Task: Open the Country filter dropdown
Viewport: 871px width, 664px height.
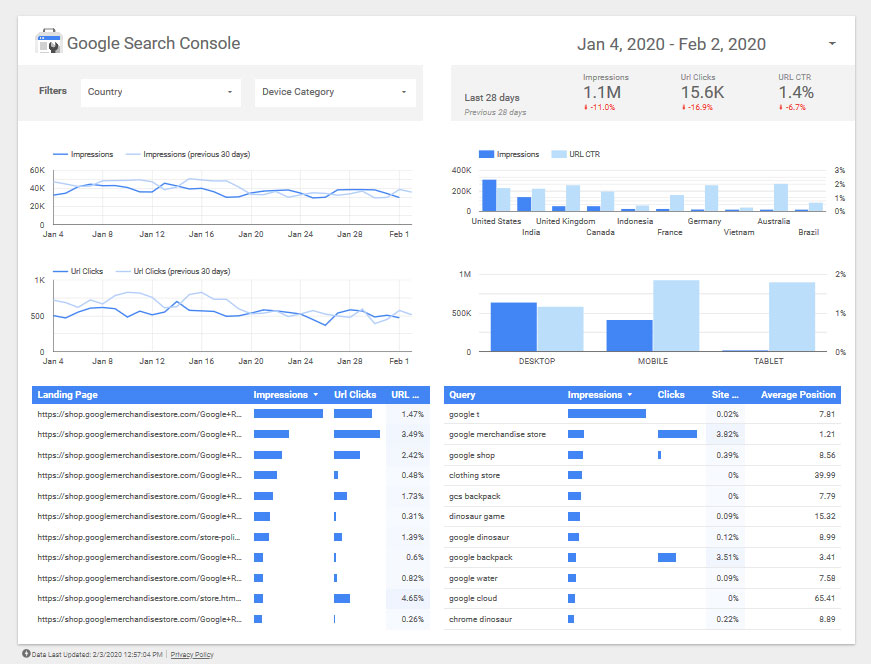Action: 161,92
